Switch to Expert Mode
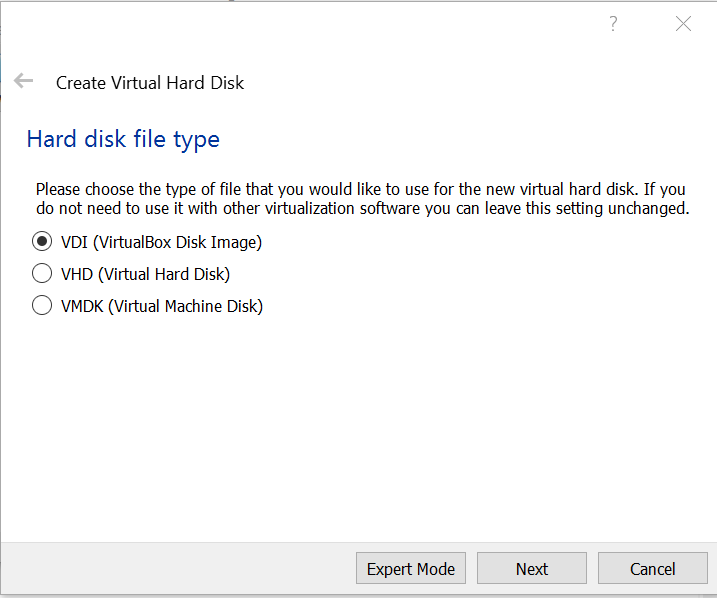Screen dimensions: 717x598 (x=410, y=569)
